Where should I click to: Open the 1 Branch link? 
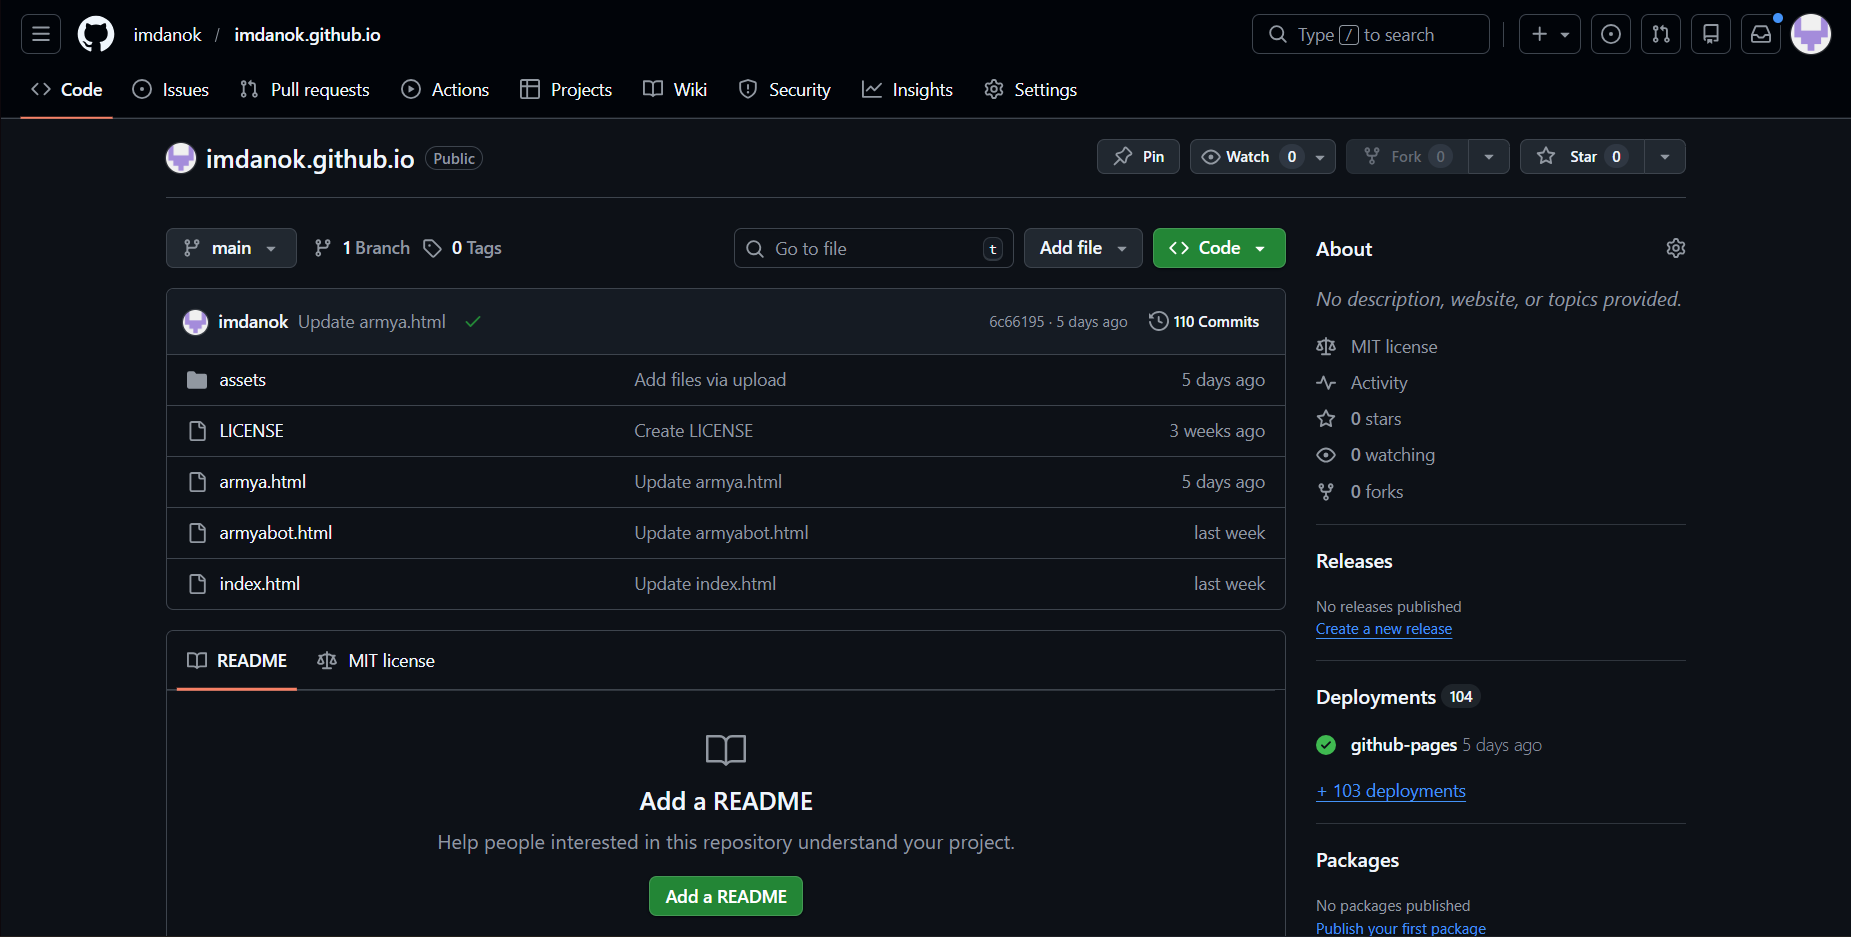click(x=362, y=248)
